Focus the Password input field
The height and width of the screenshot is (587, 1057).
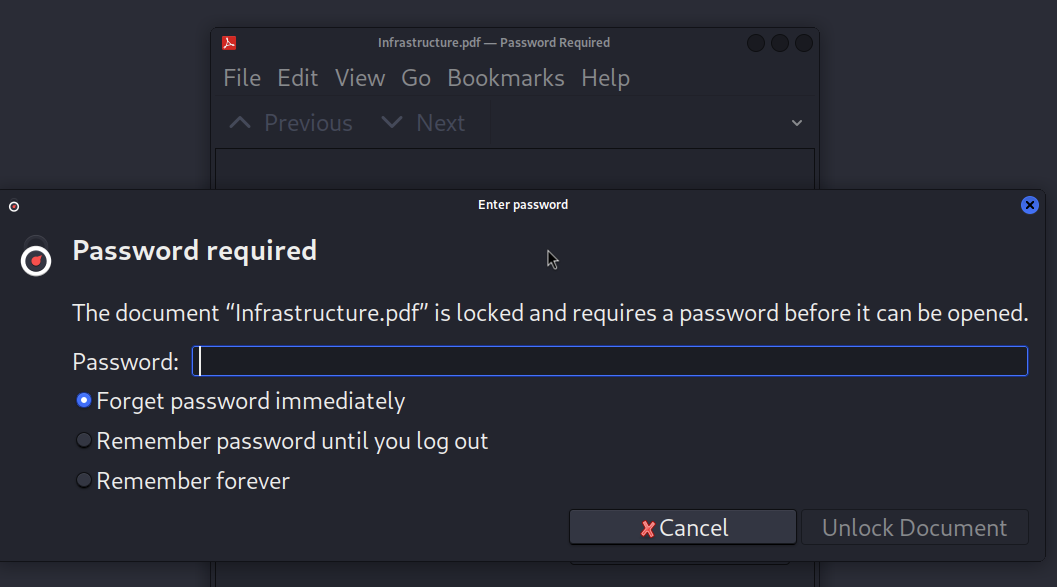[x=610, y=361]
